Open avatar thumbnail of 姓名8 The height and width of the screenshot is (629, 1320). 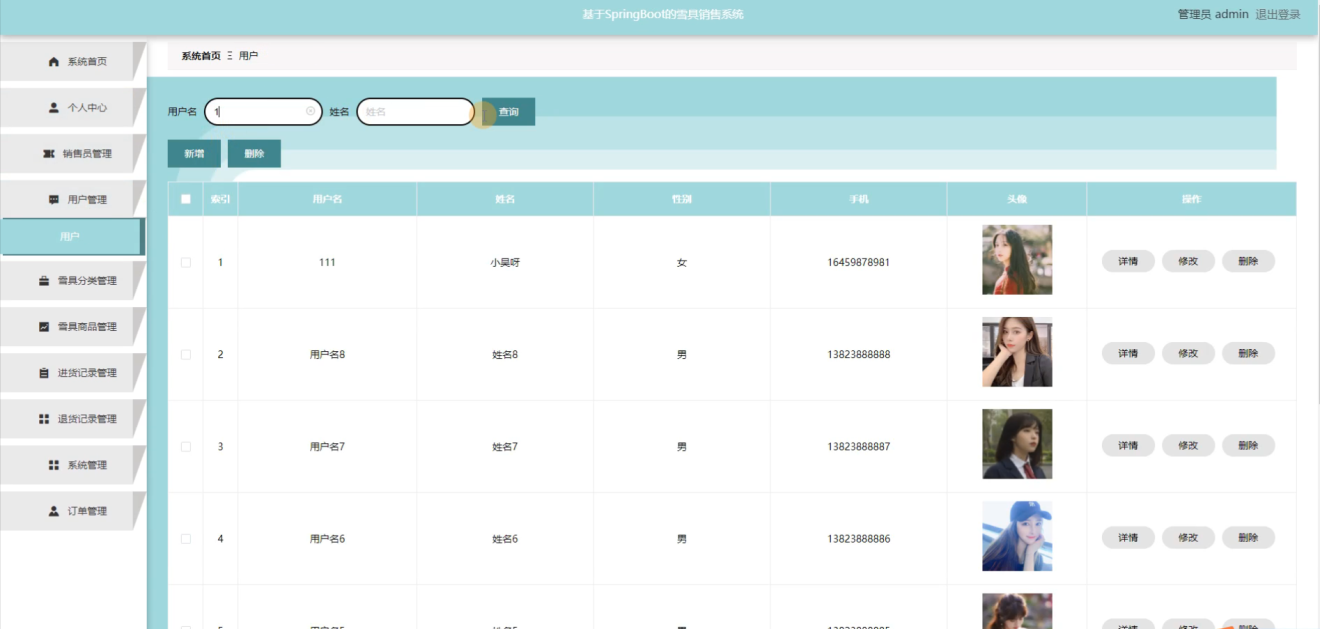coord(1017,352)
